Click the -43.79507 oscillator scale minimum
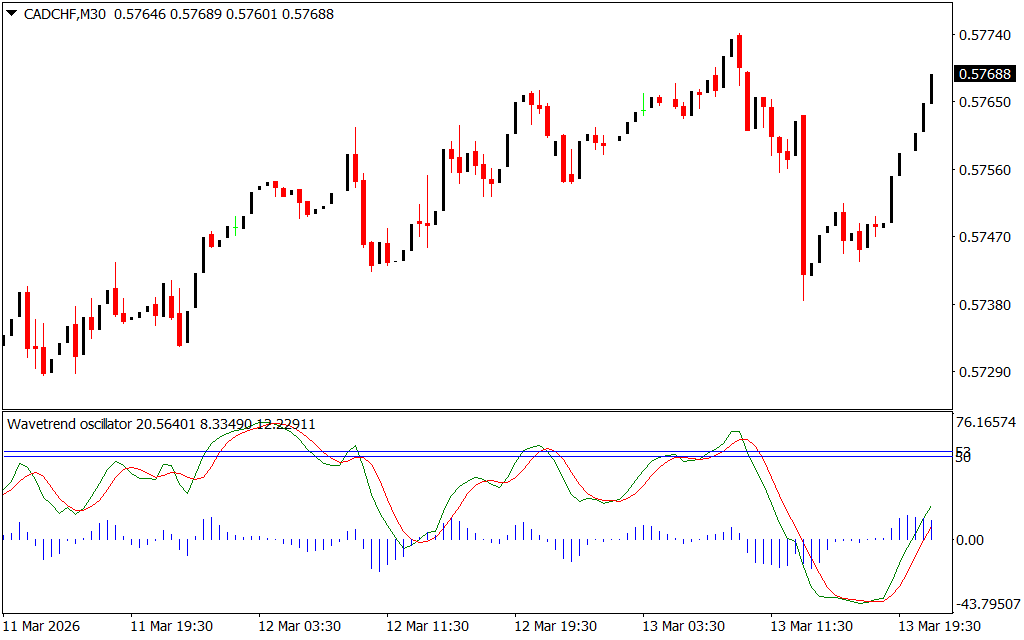 coord(984,604)
